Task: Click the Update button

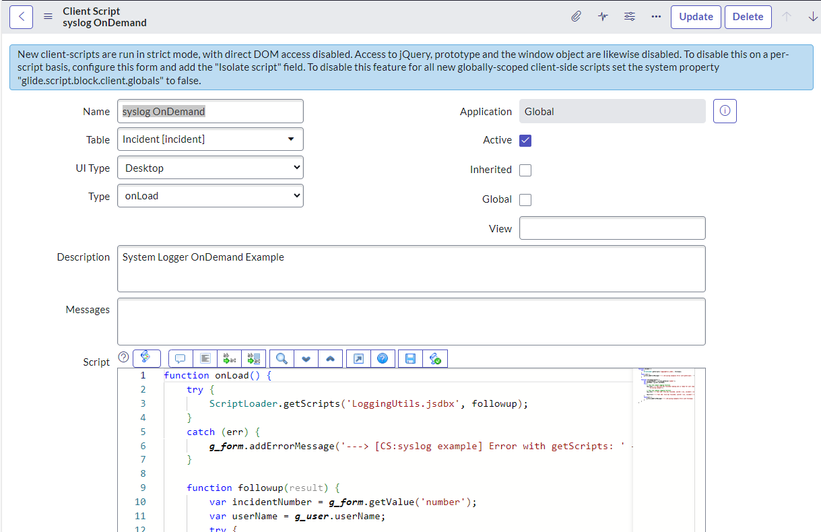Action: [696, 17]
